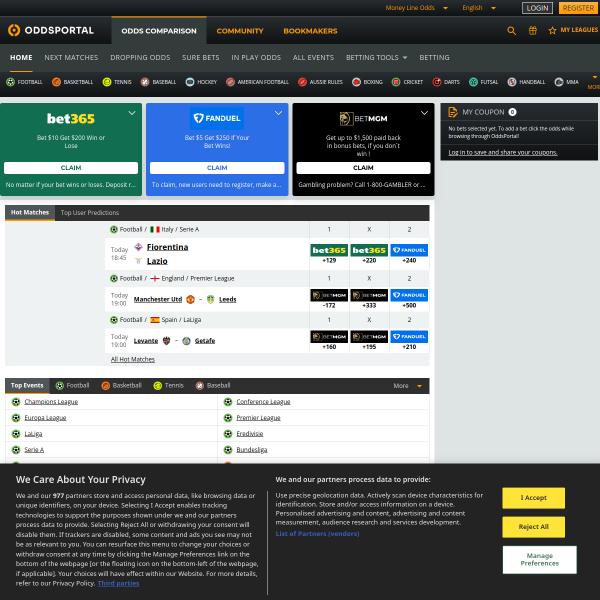The image size is (600, 600).
Task: Select Basketball in the sports bar
Action: pyautogui.click(x=73, y=82)
